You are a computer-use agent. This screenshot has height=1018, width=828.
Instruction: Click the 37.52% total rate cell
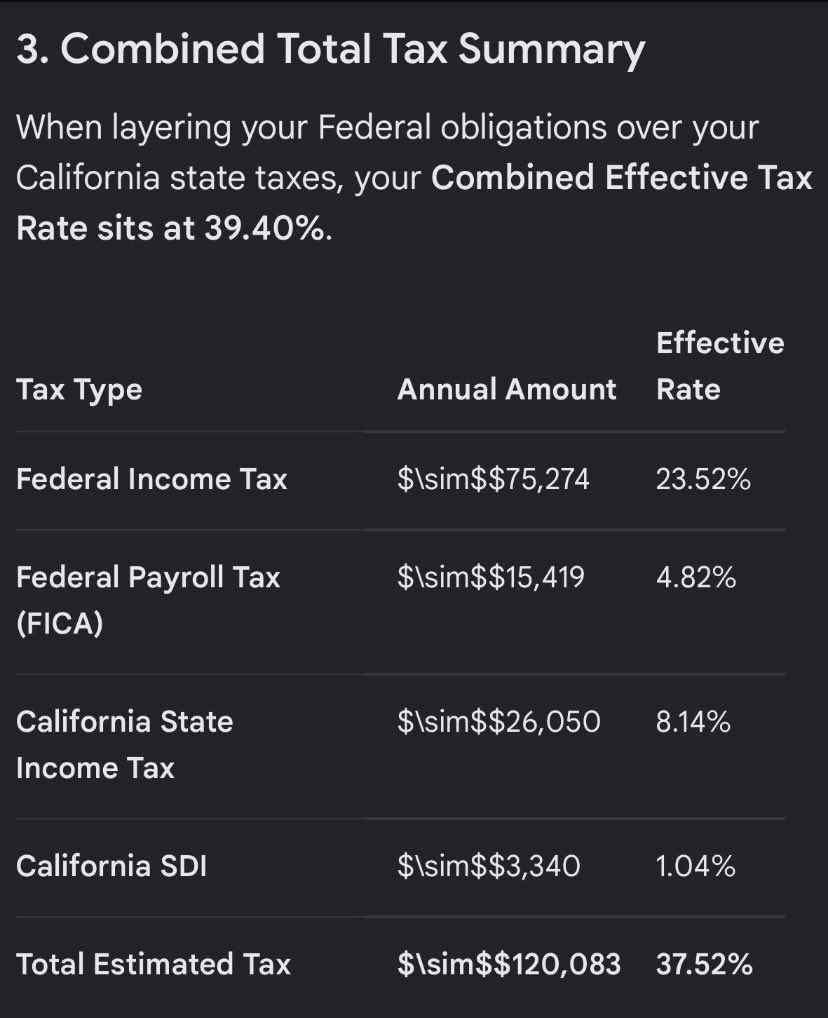coord(704,964)
